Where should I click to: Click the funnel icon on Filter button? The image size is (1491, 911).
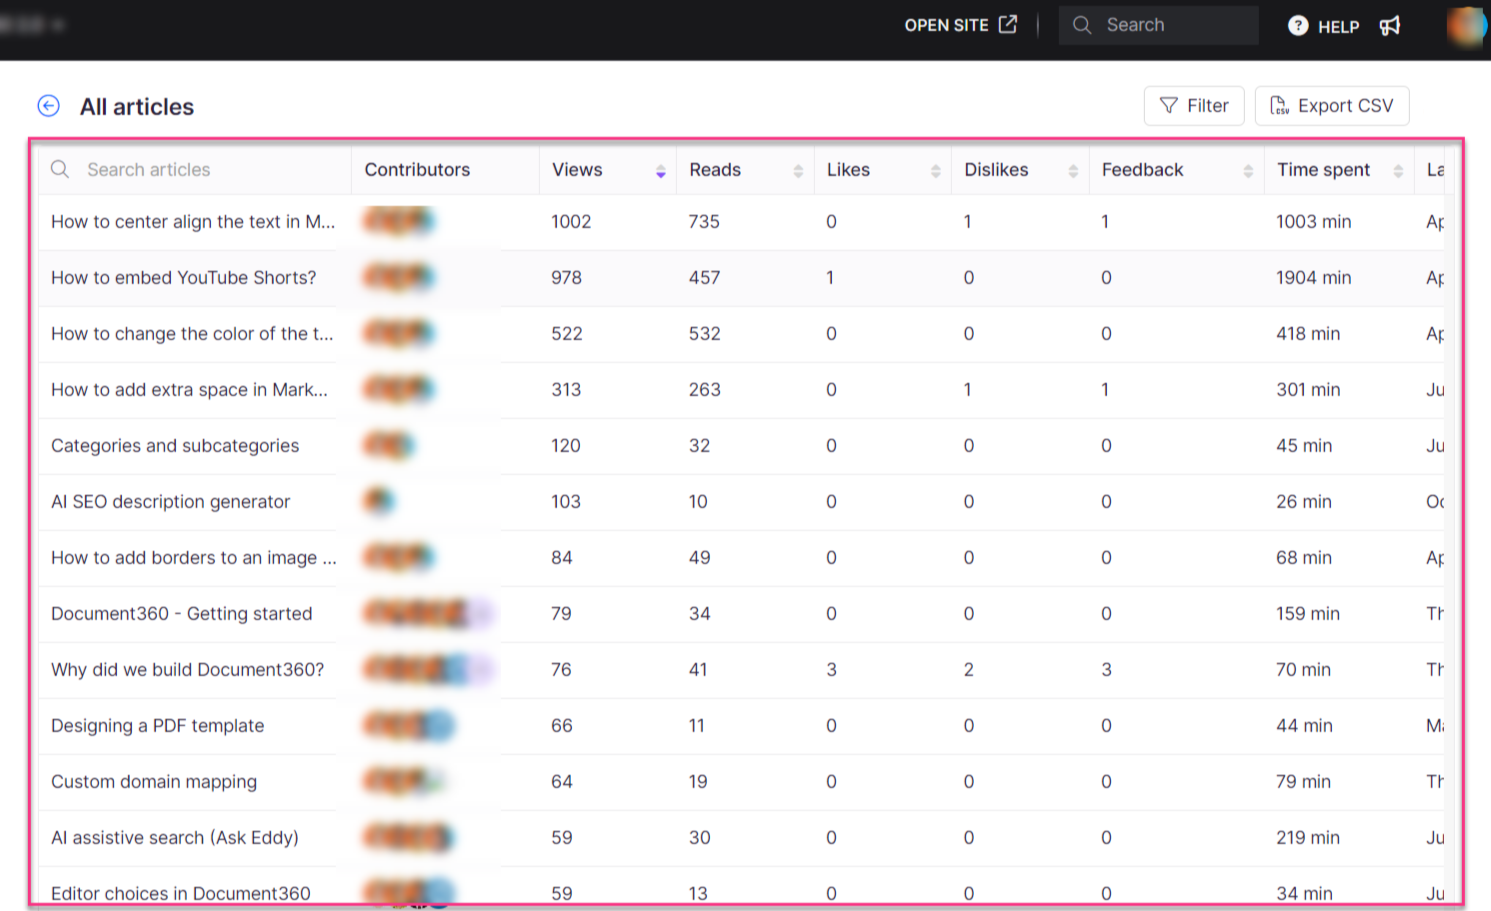tap(1168, 105)
